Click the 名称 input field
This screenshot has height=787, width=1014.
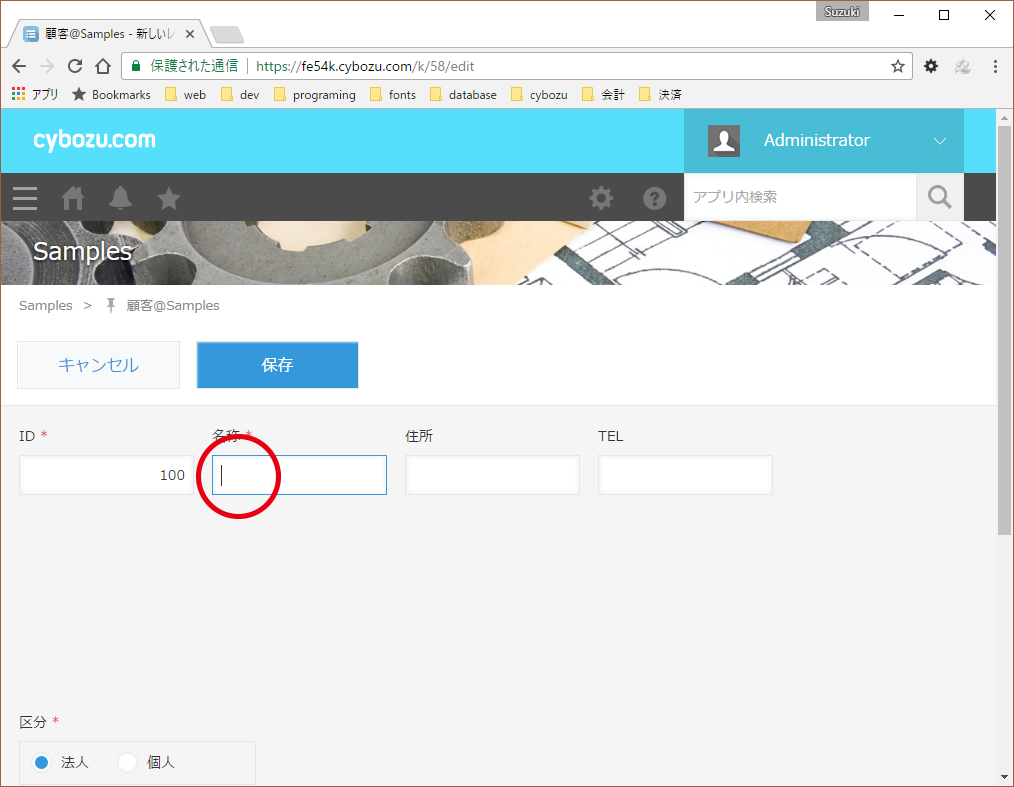pos(299,475)
